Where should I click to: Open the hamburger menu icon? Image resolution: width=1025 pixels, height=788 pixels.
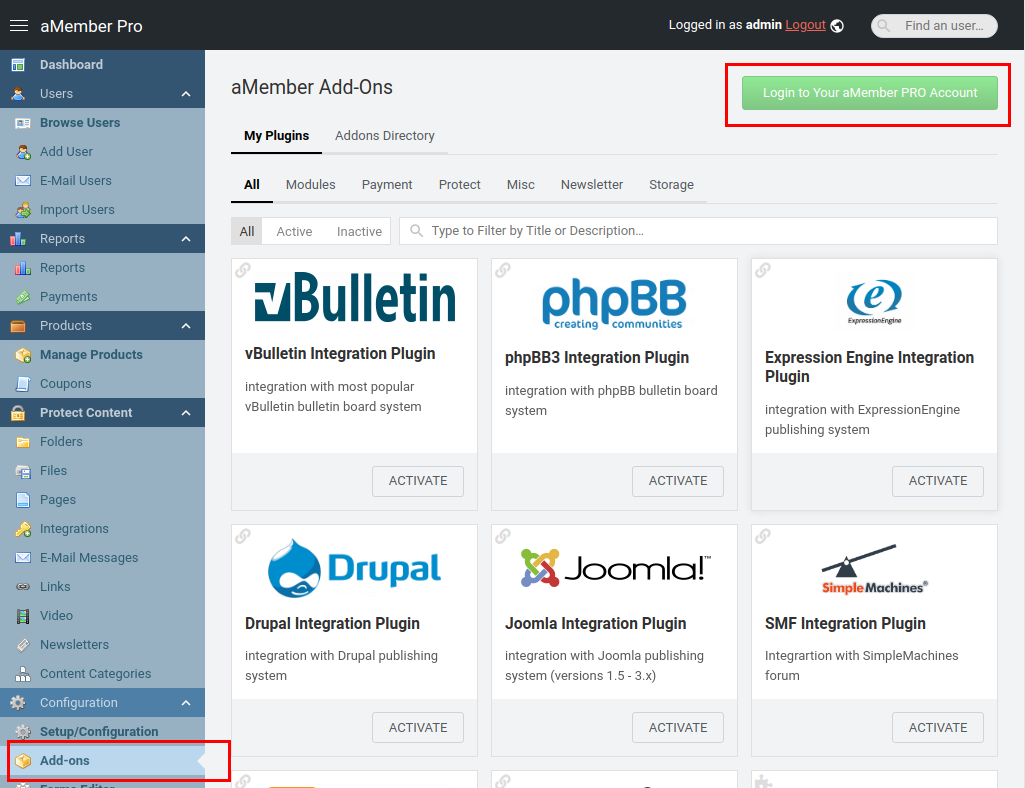coord(19,26)
